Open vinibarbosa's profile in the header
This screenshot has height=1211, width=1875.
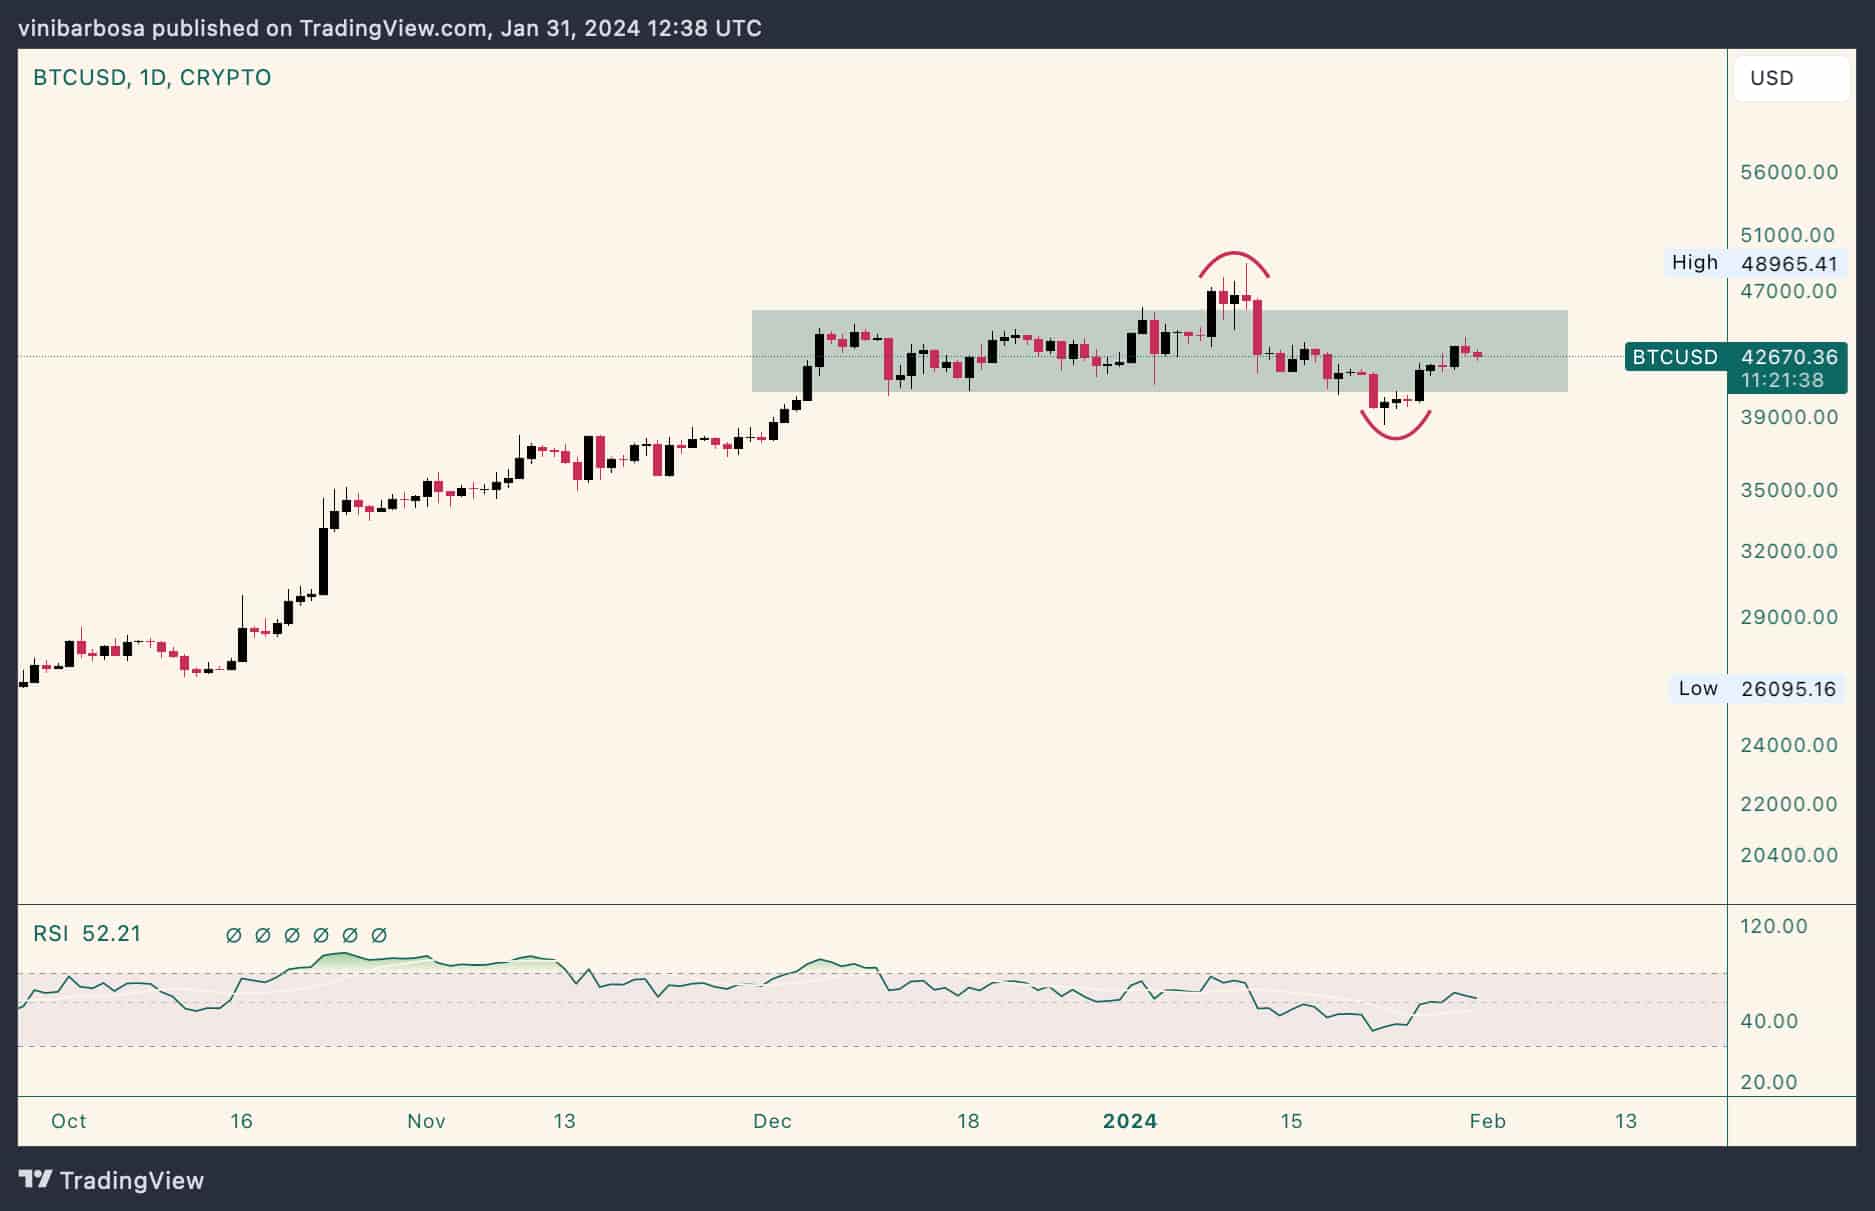pos(80,28)
